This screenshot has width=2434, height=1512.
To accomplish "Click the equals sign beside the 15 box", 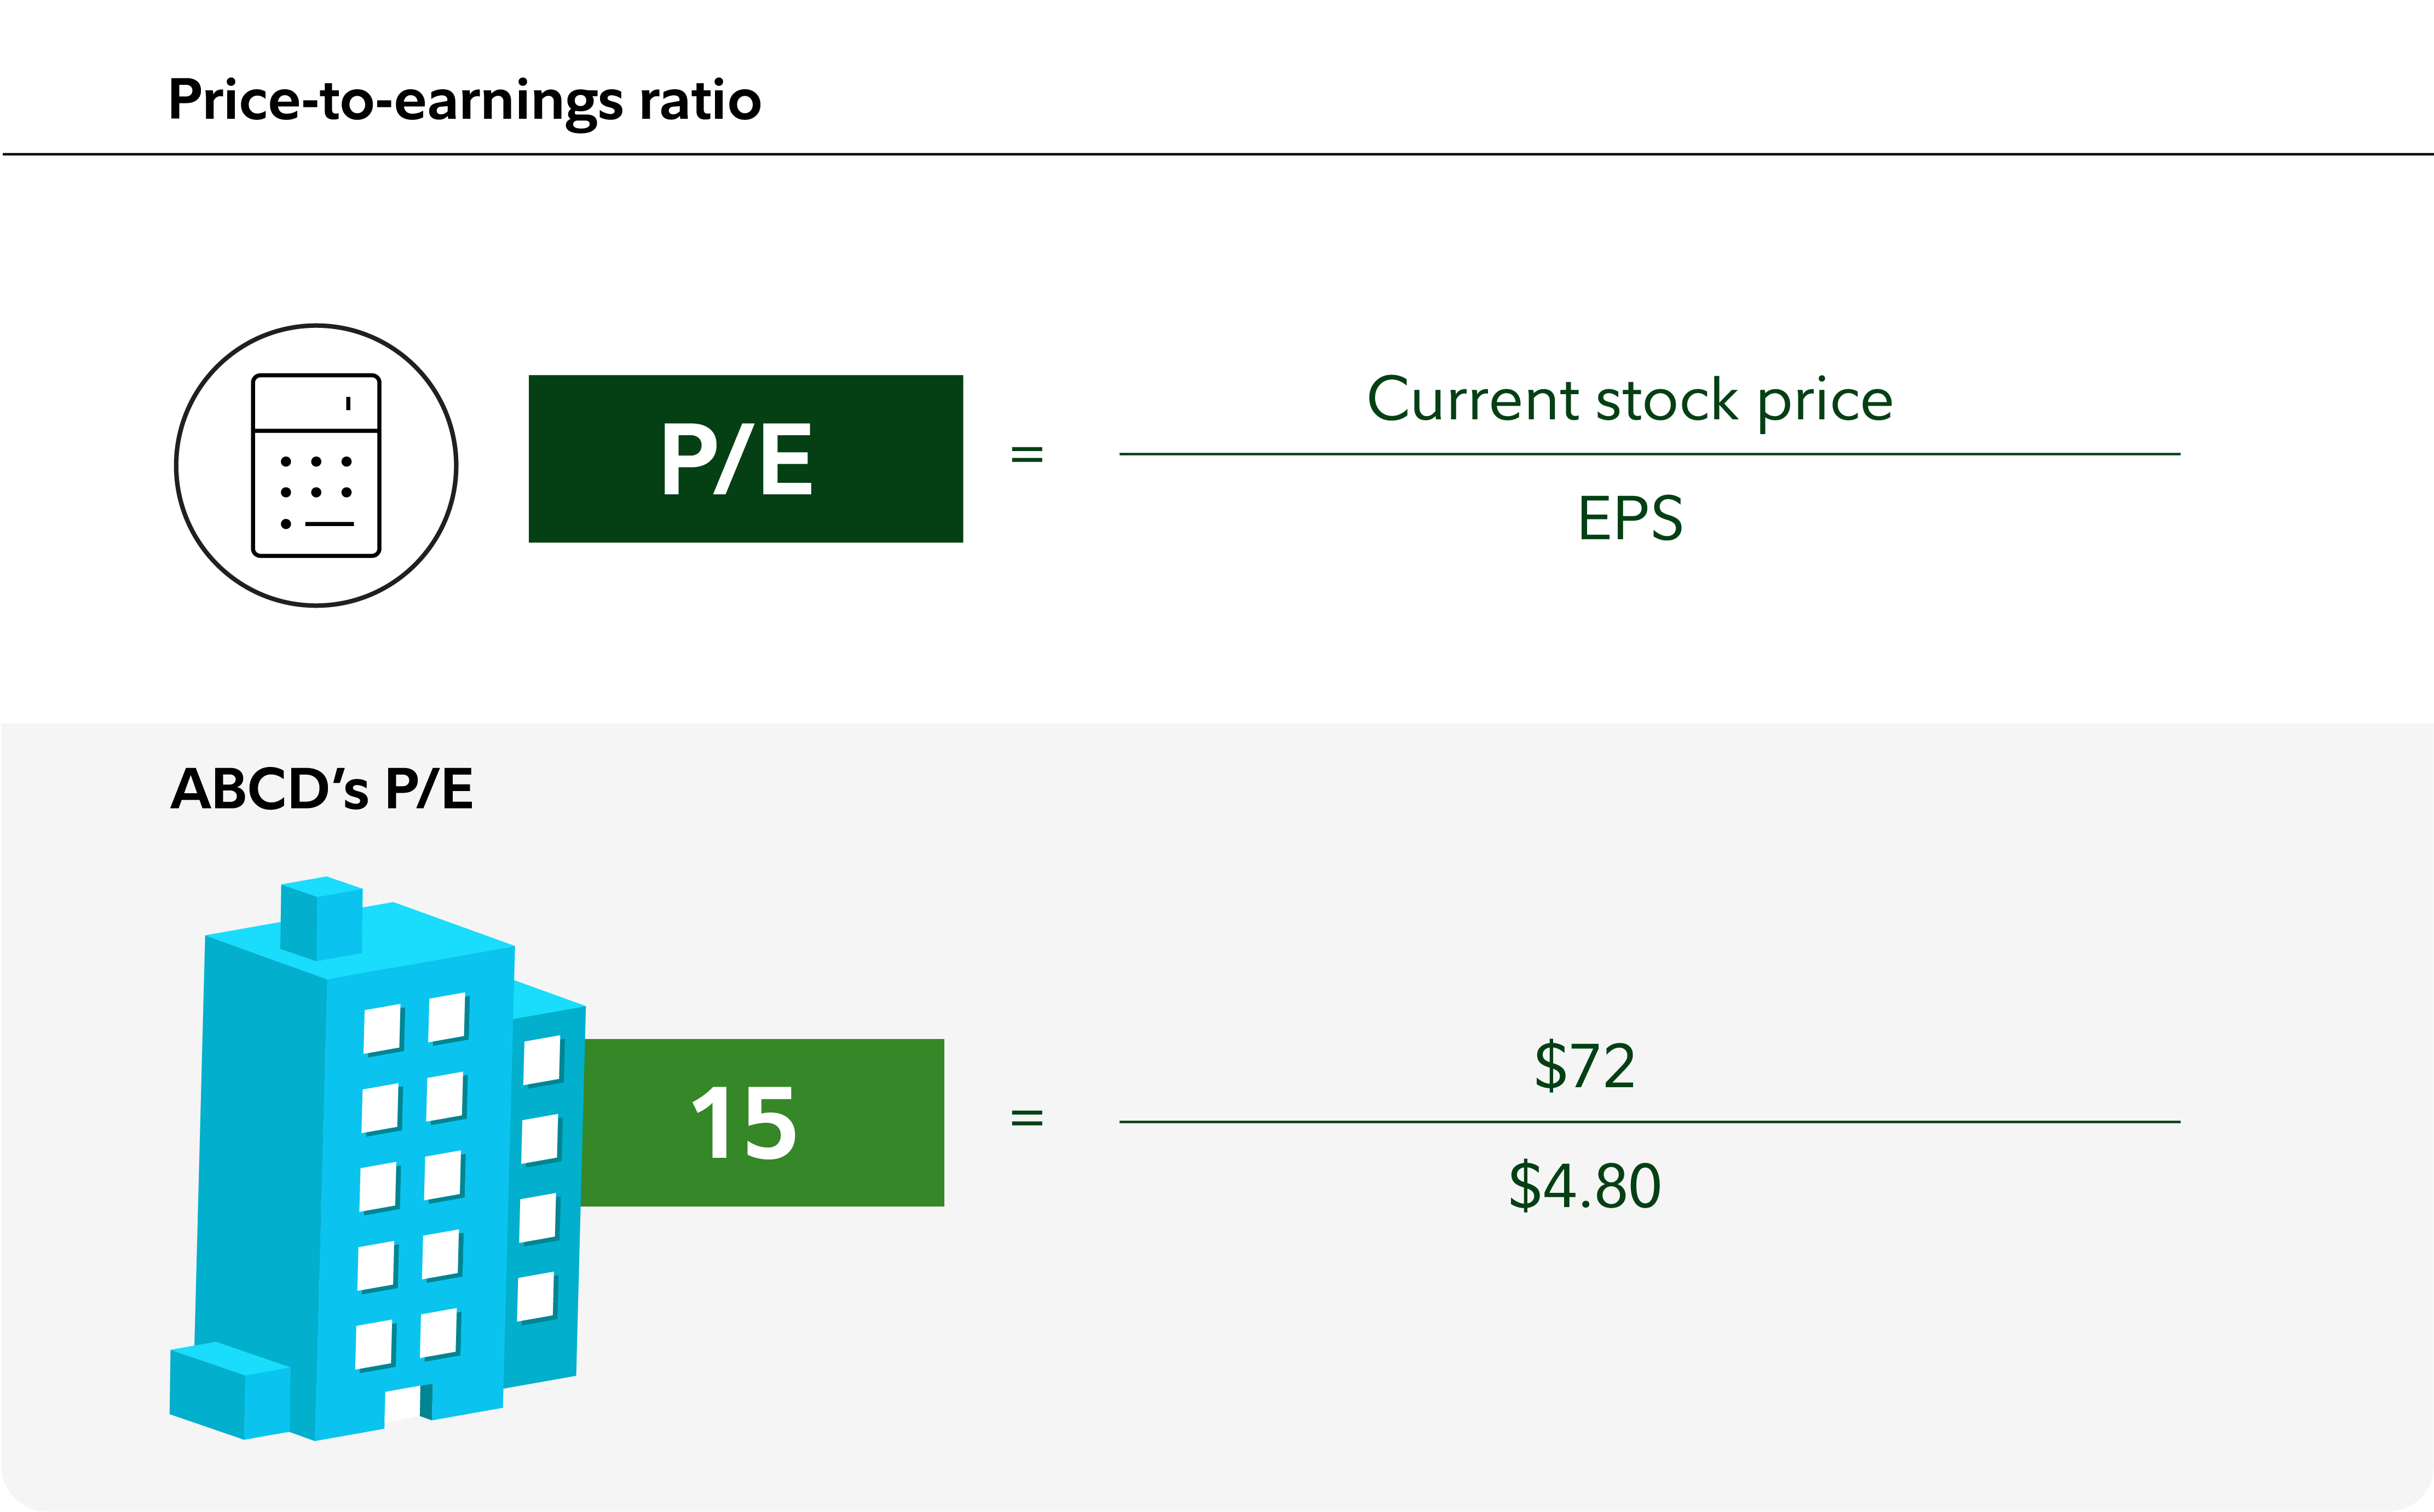I will pos(1027,1117).
